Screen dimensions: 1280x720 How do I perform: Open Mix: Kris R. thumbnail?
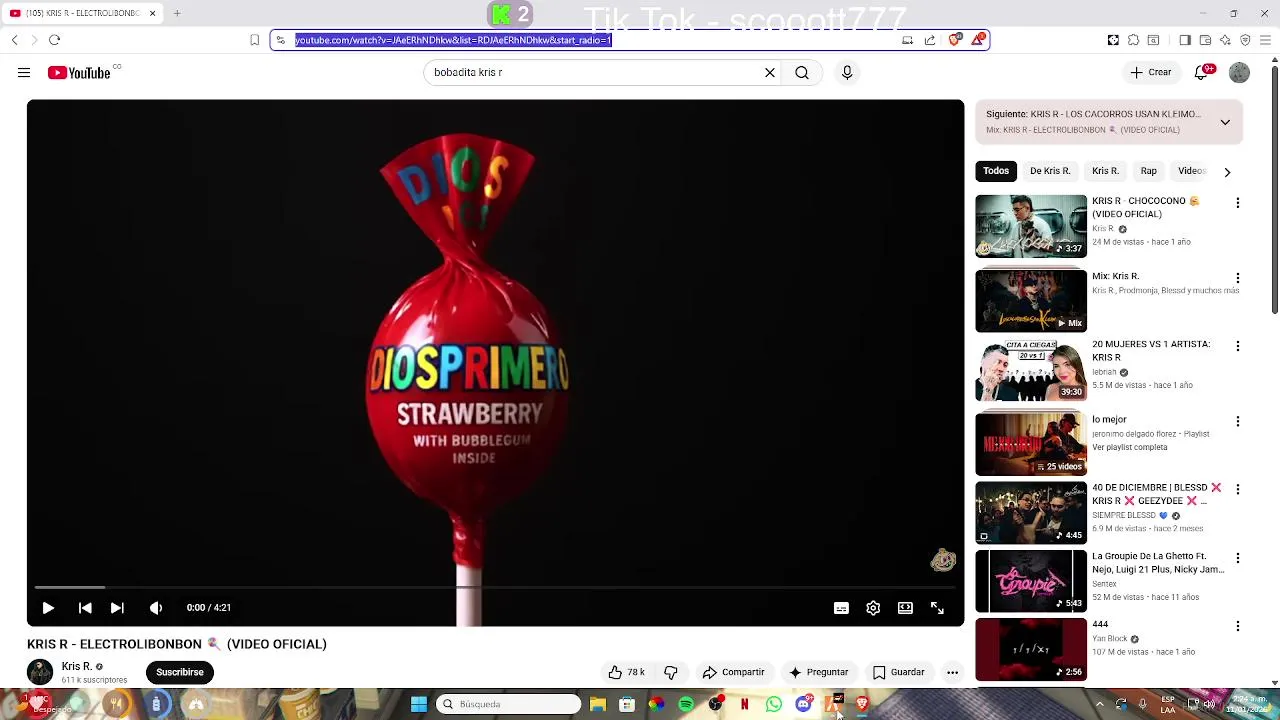coord(1031,301)
